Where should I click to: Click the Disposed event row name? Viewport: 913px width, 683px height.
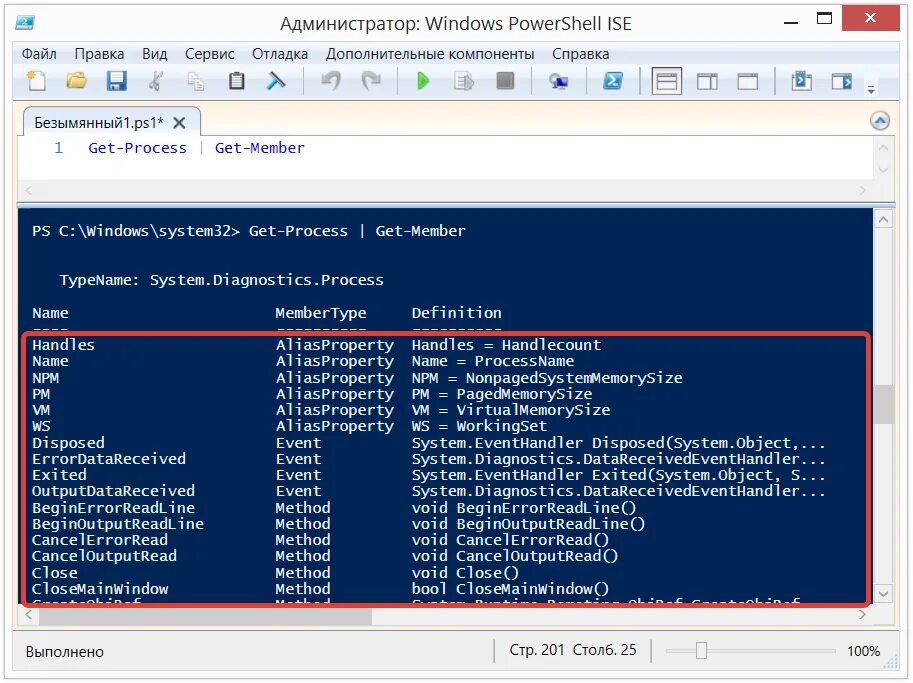[68, 443]
